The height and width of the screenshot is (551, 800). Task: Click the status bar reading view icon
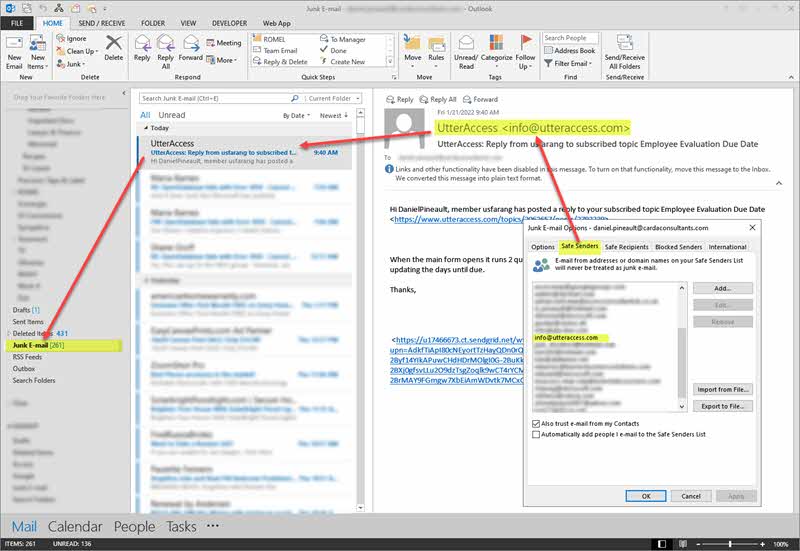pyautogui.click(x=683, y=544)
